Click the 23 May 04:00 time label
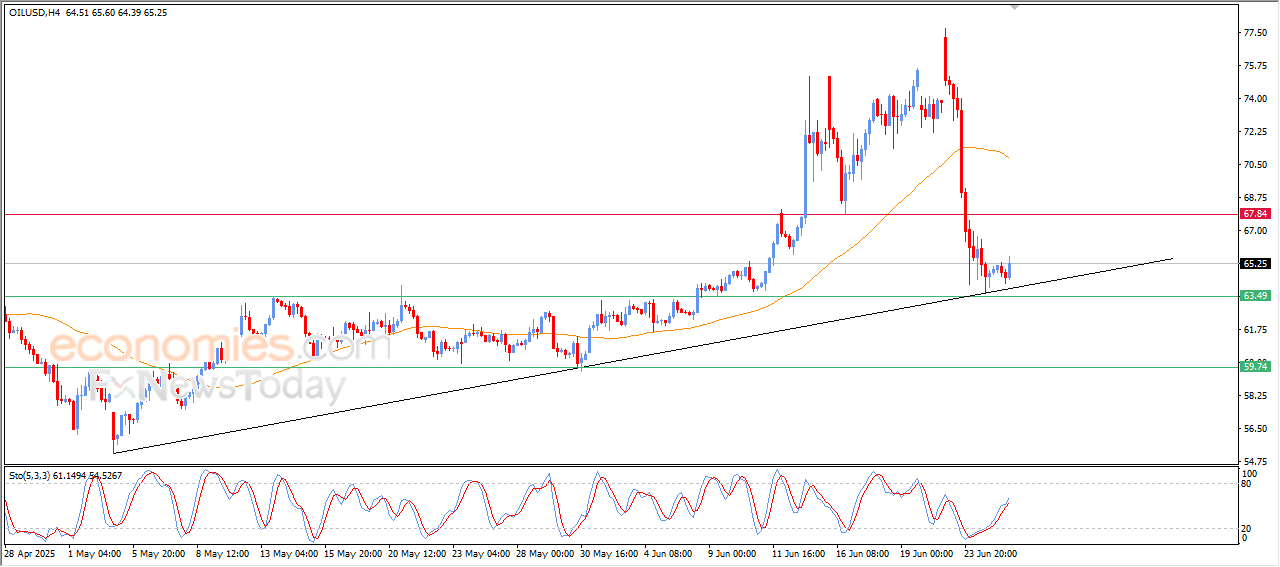The width and height of the screenshot is (1280, 567). tap(480, 552)
